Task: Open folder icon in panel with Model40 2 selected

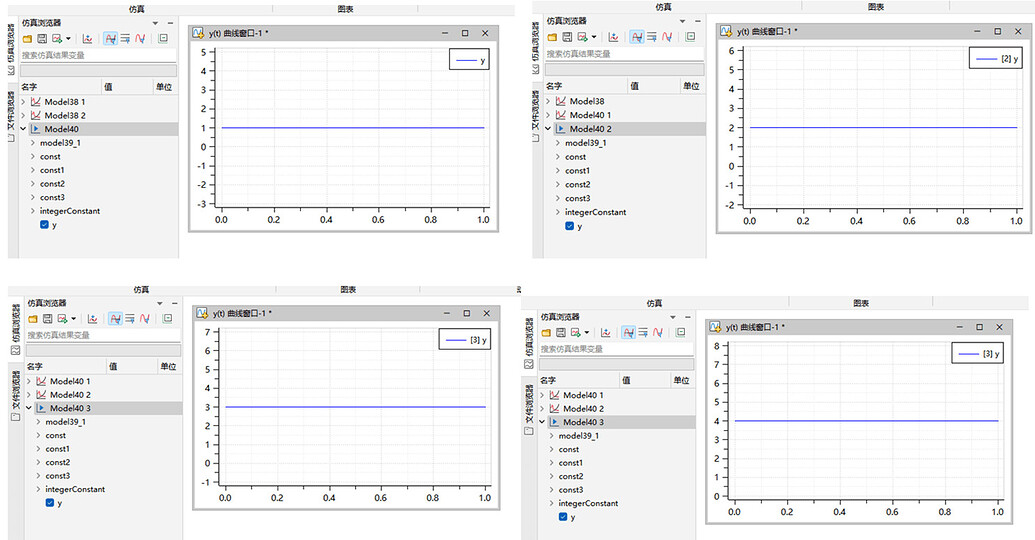Action: pyautogui.click(x=552, y=37)
